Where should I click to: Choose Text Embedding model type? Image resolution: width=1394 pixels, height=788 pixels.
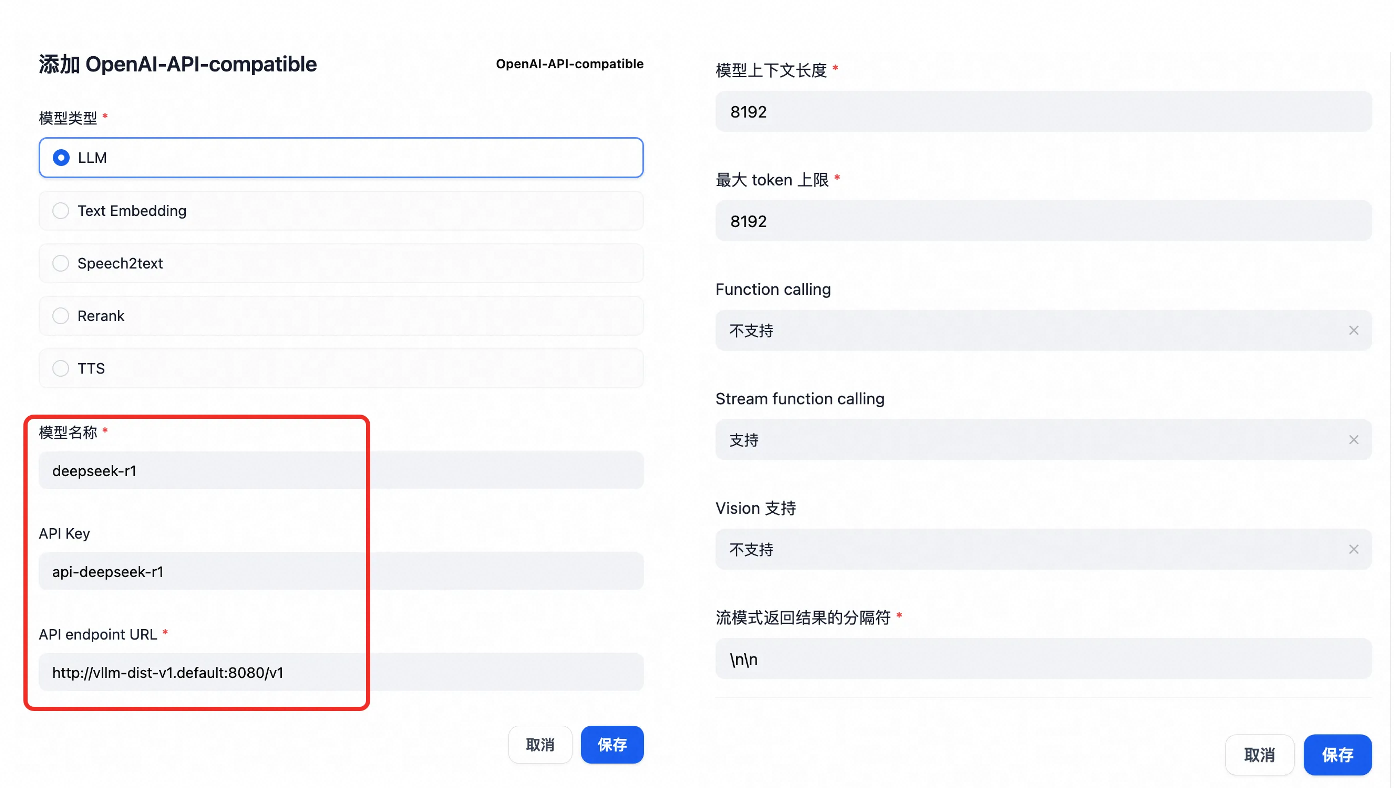coord(341,211)
